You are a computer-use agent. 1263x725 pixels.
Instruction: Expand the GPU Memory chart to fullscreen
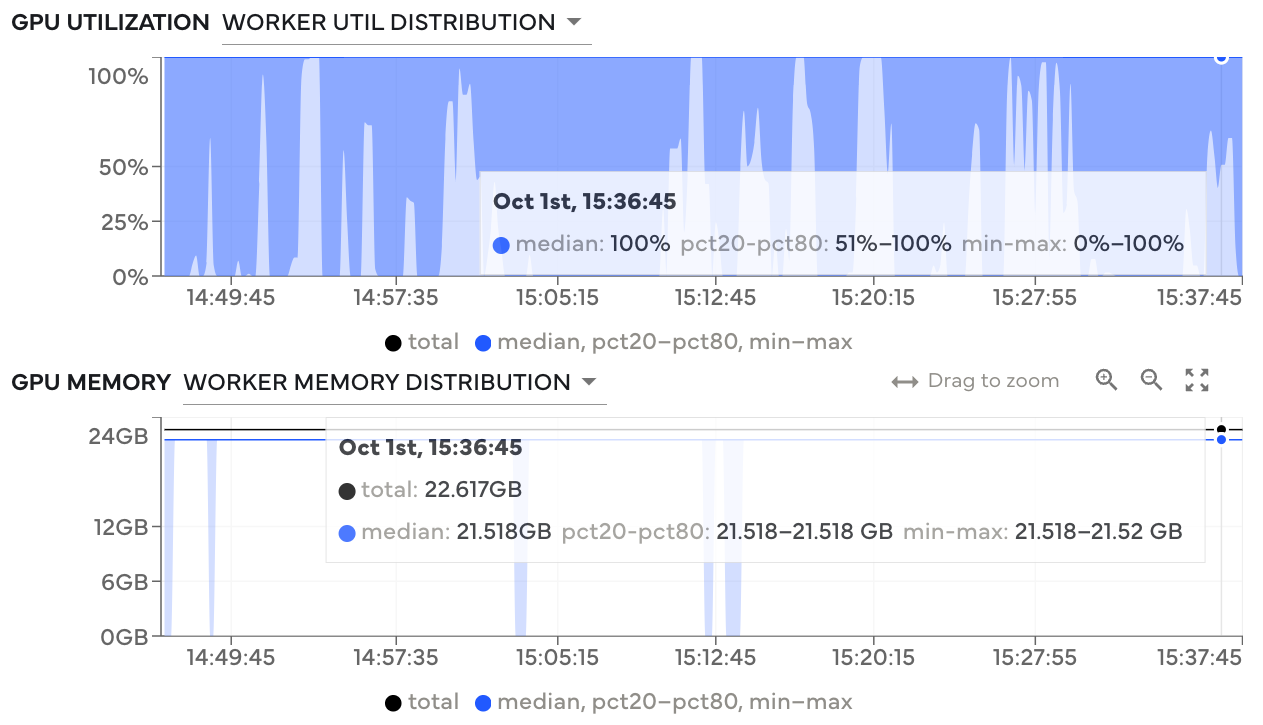tap(1196, 380)
